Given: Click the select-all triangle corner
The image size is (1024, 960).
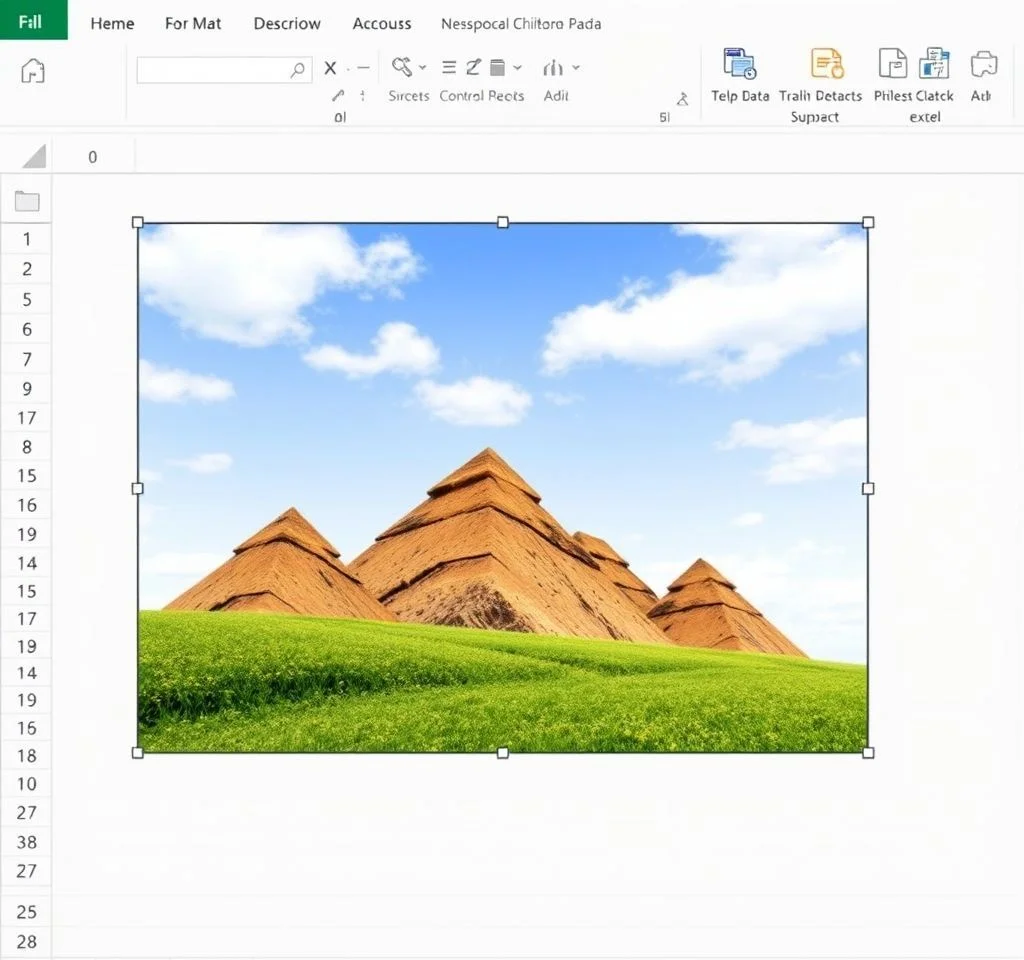Looking at the screenshot, I should 34,156.
